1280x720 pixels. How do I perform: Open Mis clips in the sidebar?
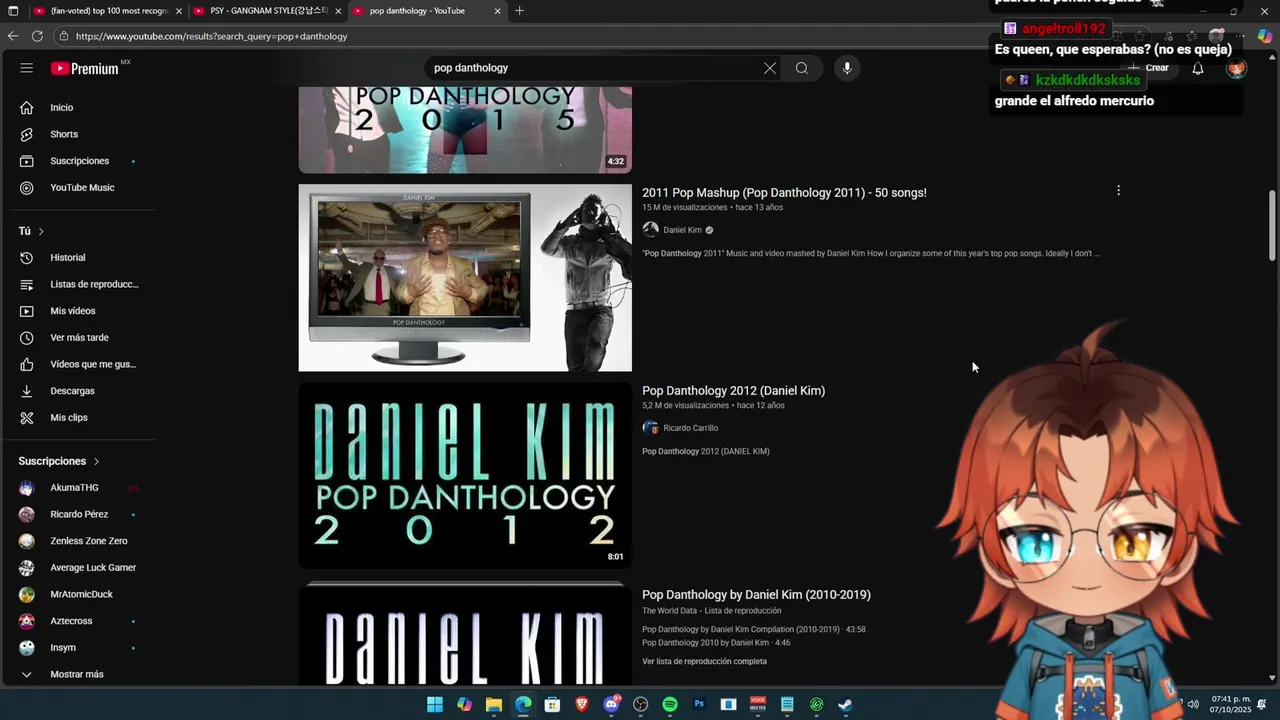(x=69, y=418)
